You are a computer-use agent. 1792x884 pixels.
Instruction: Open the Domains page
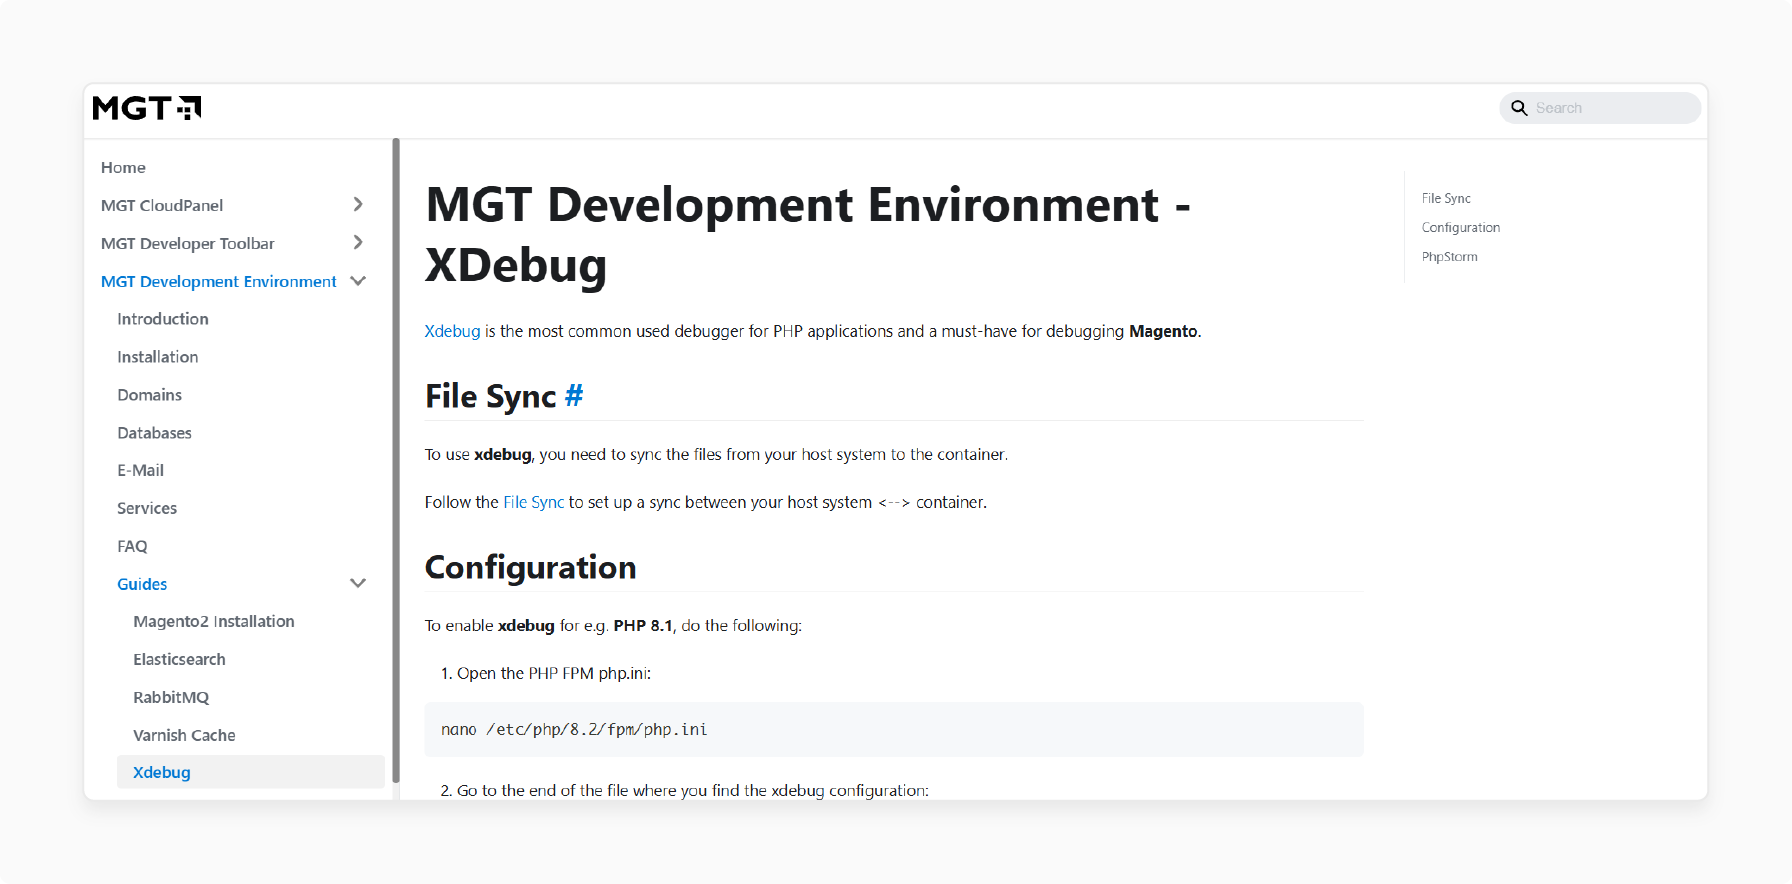tap(150, 395)
